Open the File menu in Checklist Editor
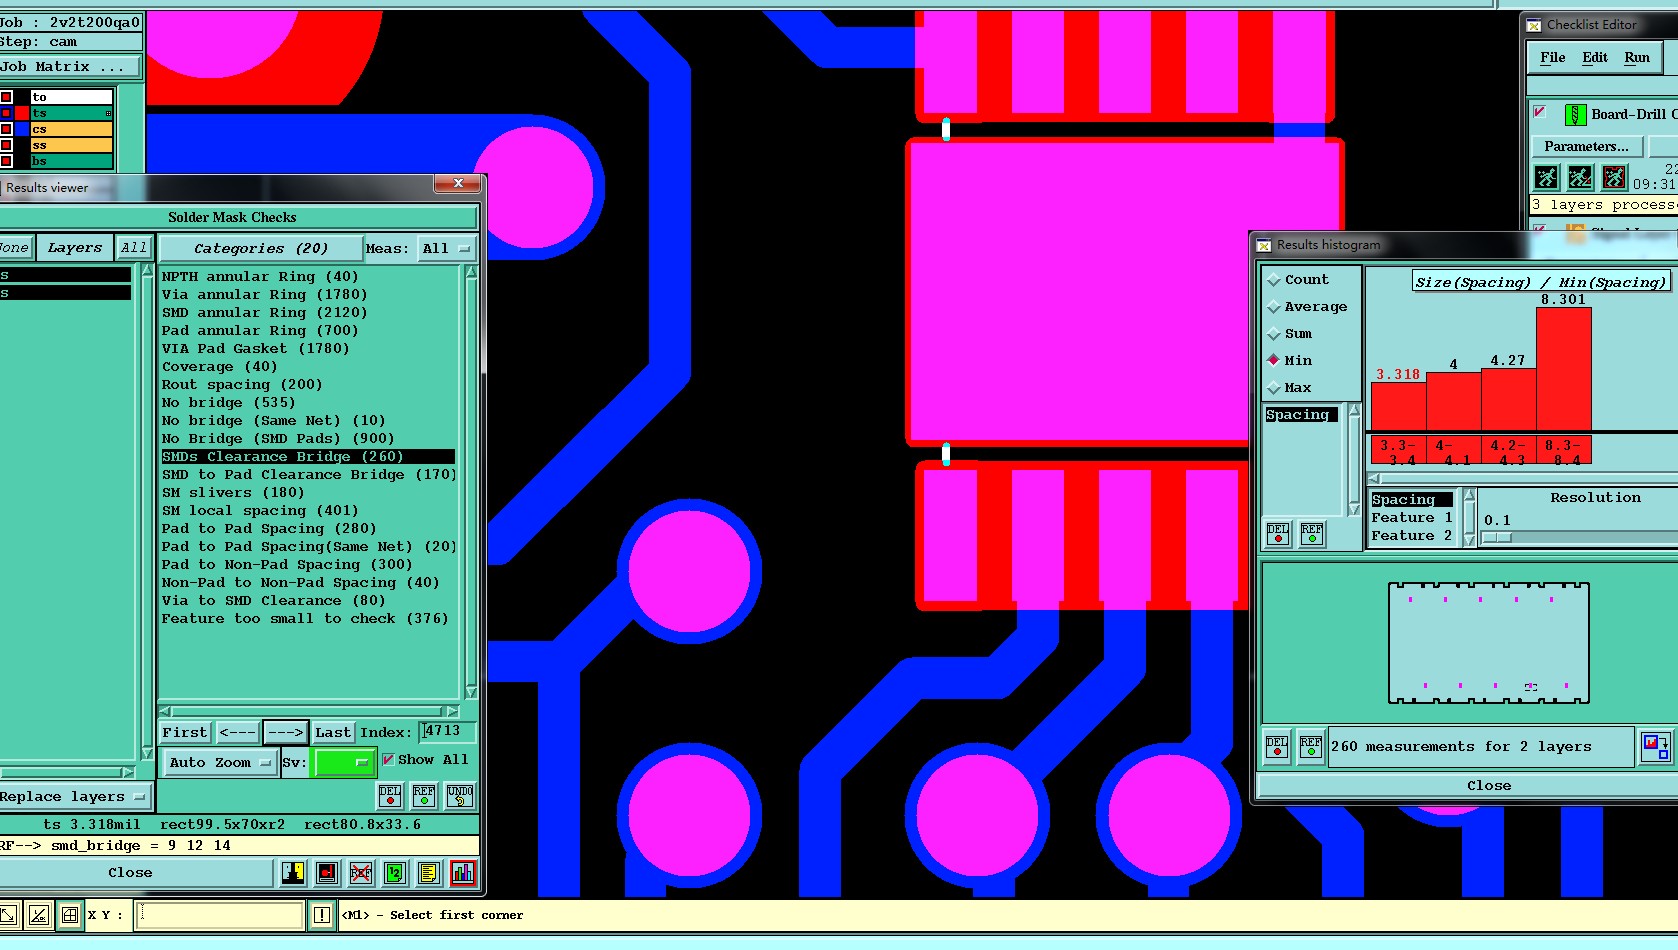The height and width of the screenshot is (950, 1678). tap(1552, 58)
